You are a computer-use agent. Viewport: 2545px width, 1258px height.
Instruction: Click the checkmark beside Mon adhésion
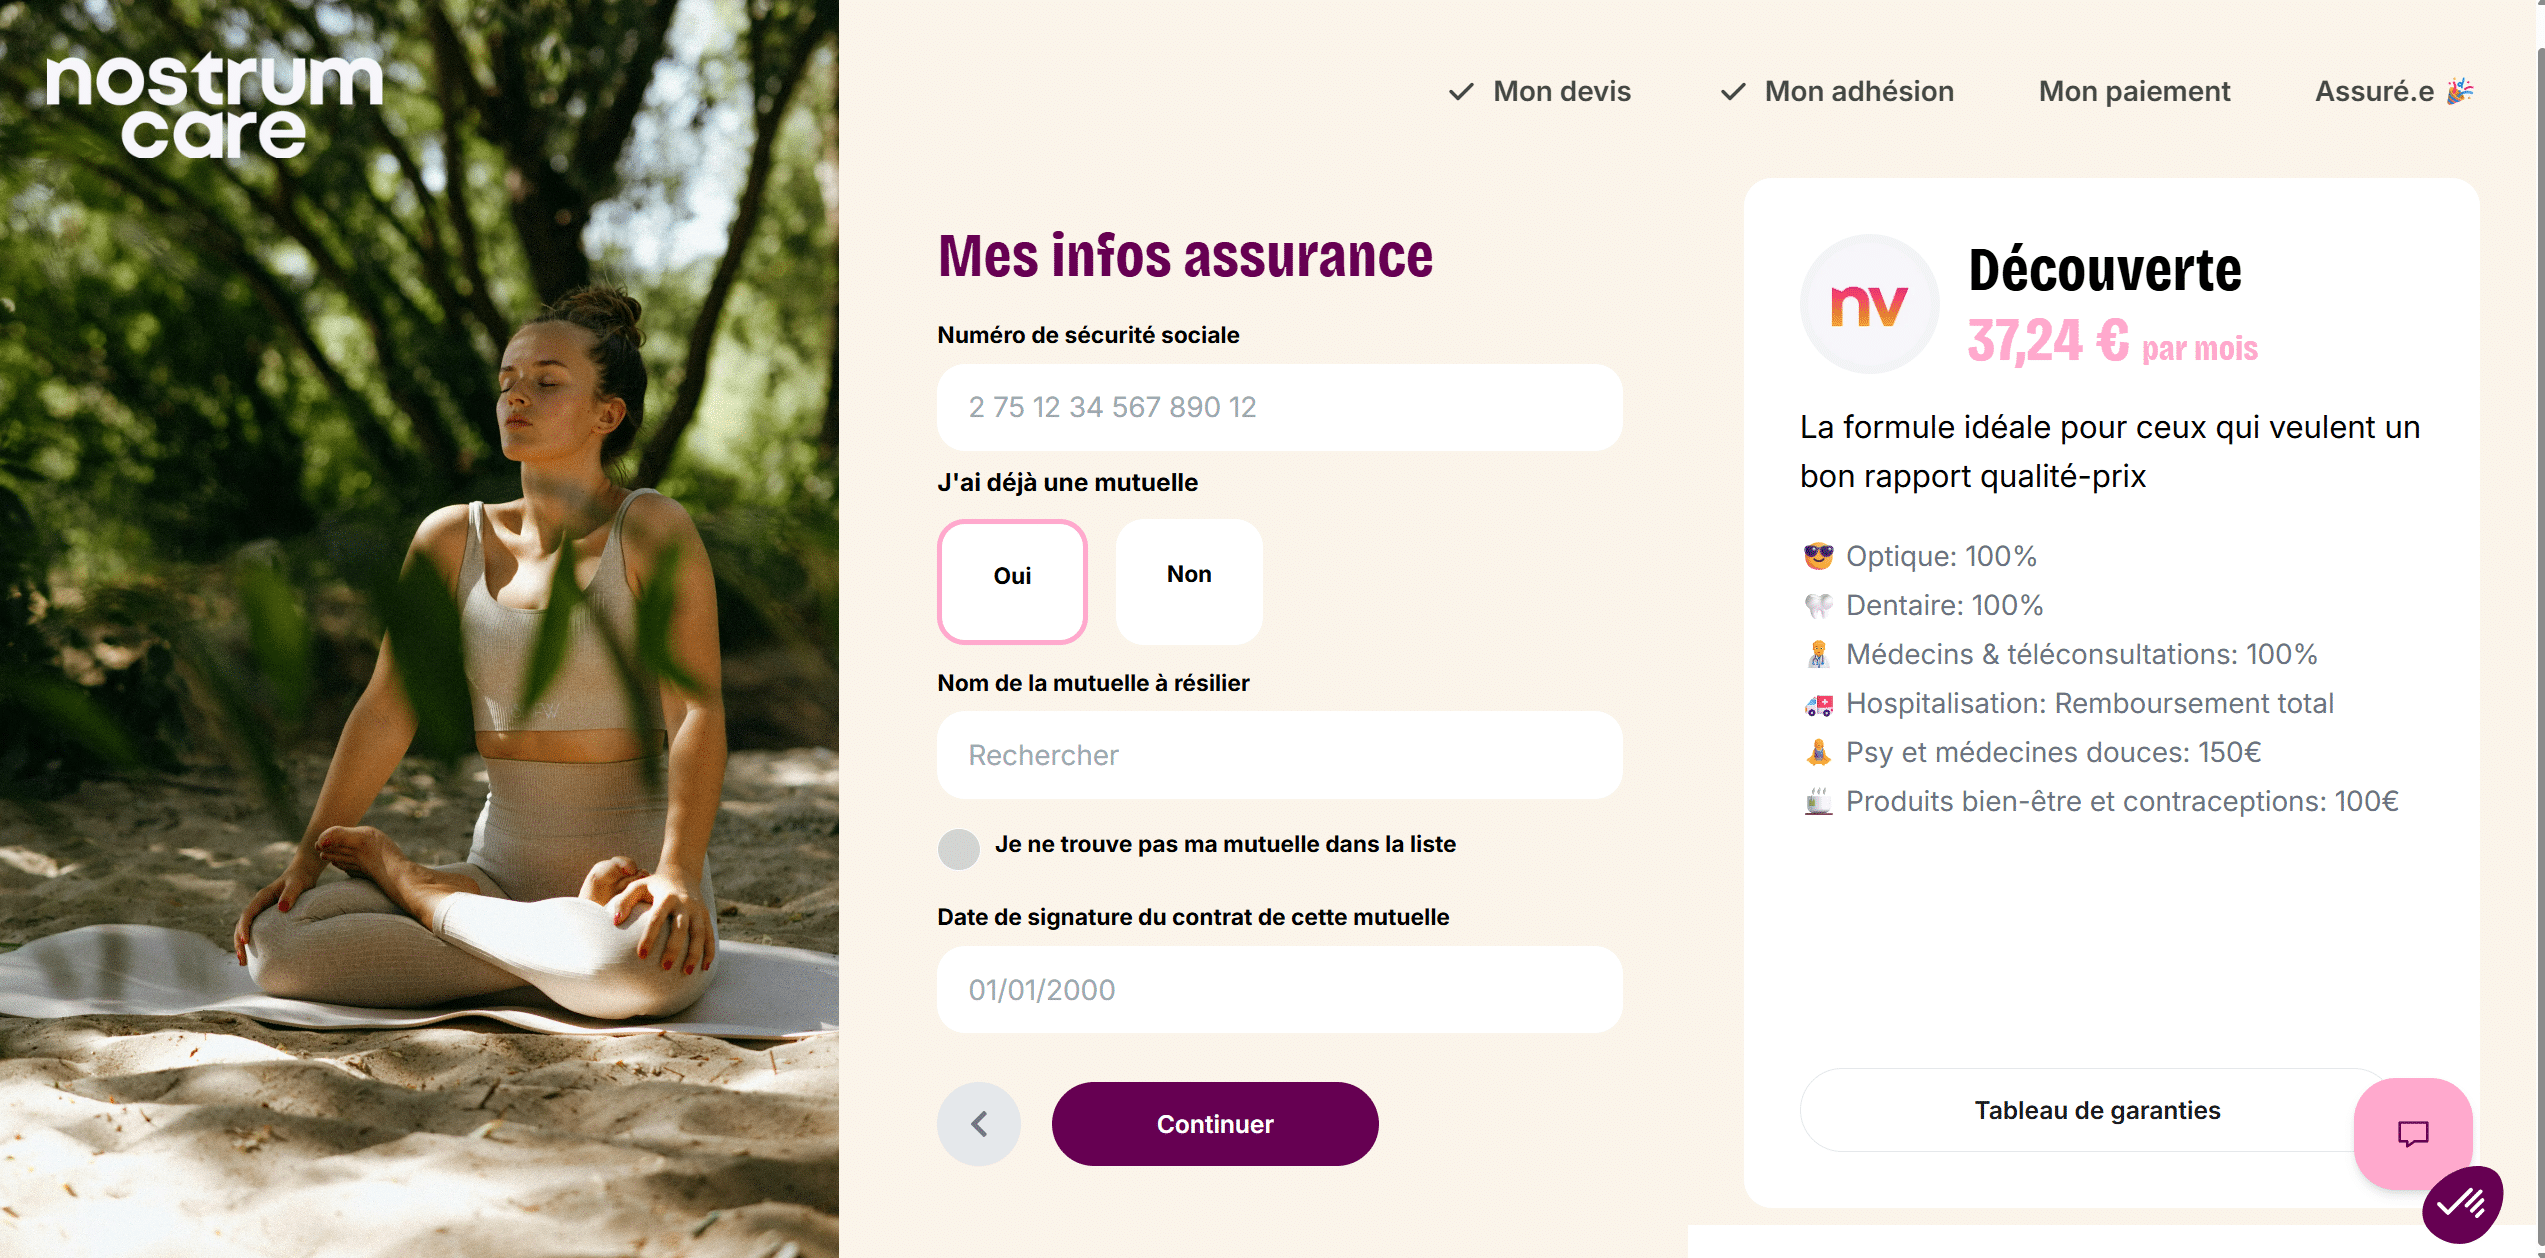[1733, 92]
